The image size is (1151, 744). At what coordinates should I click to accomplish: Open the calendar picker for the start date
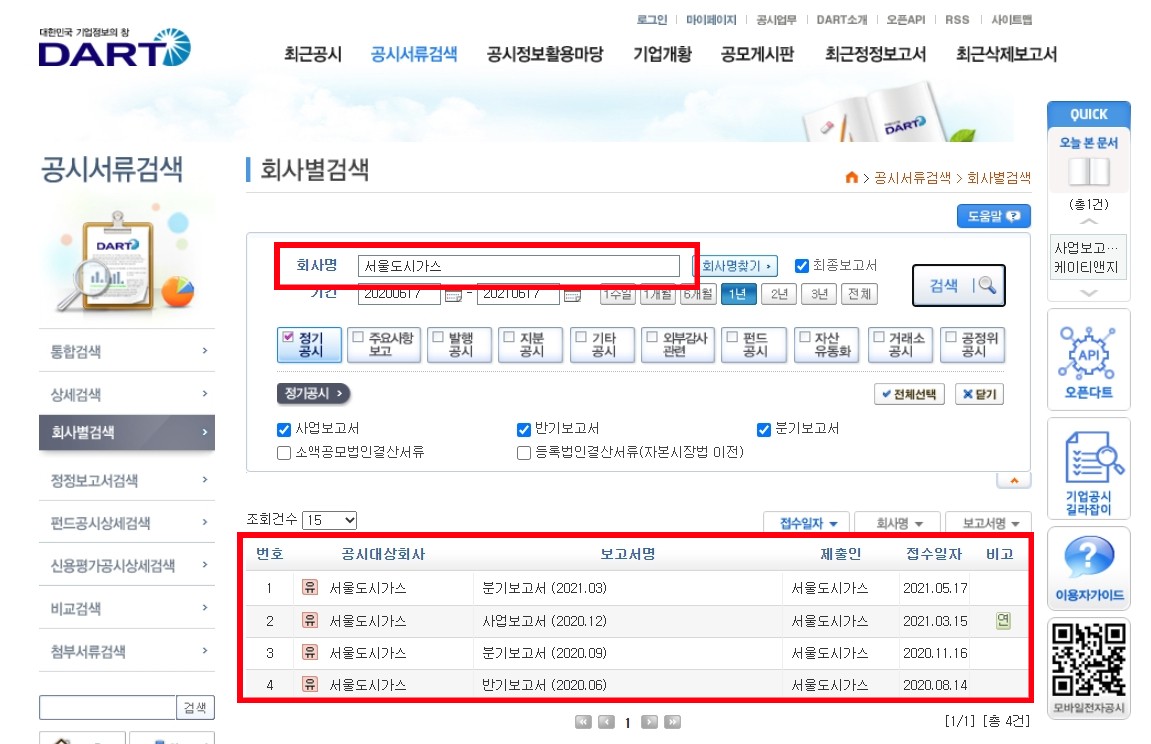[x=451, y=296]
